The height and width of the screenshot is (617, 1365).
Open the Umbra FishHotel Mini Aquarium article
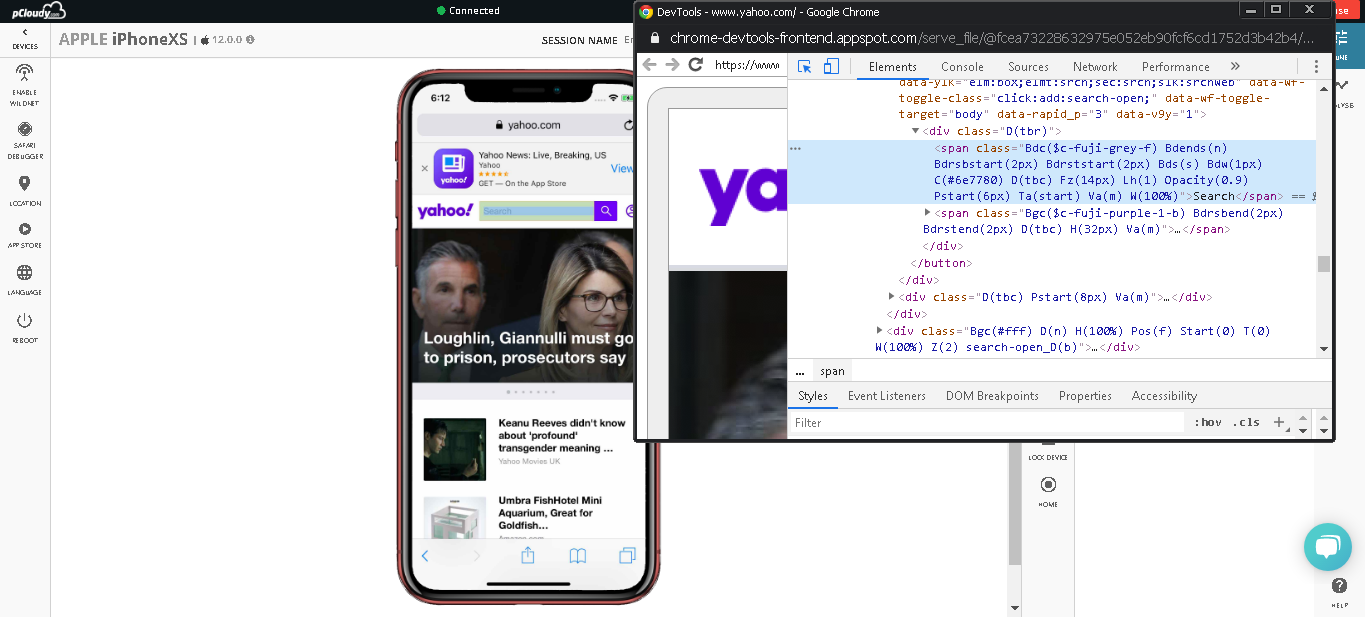[x=550, y=513]
